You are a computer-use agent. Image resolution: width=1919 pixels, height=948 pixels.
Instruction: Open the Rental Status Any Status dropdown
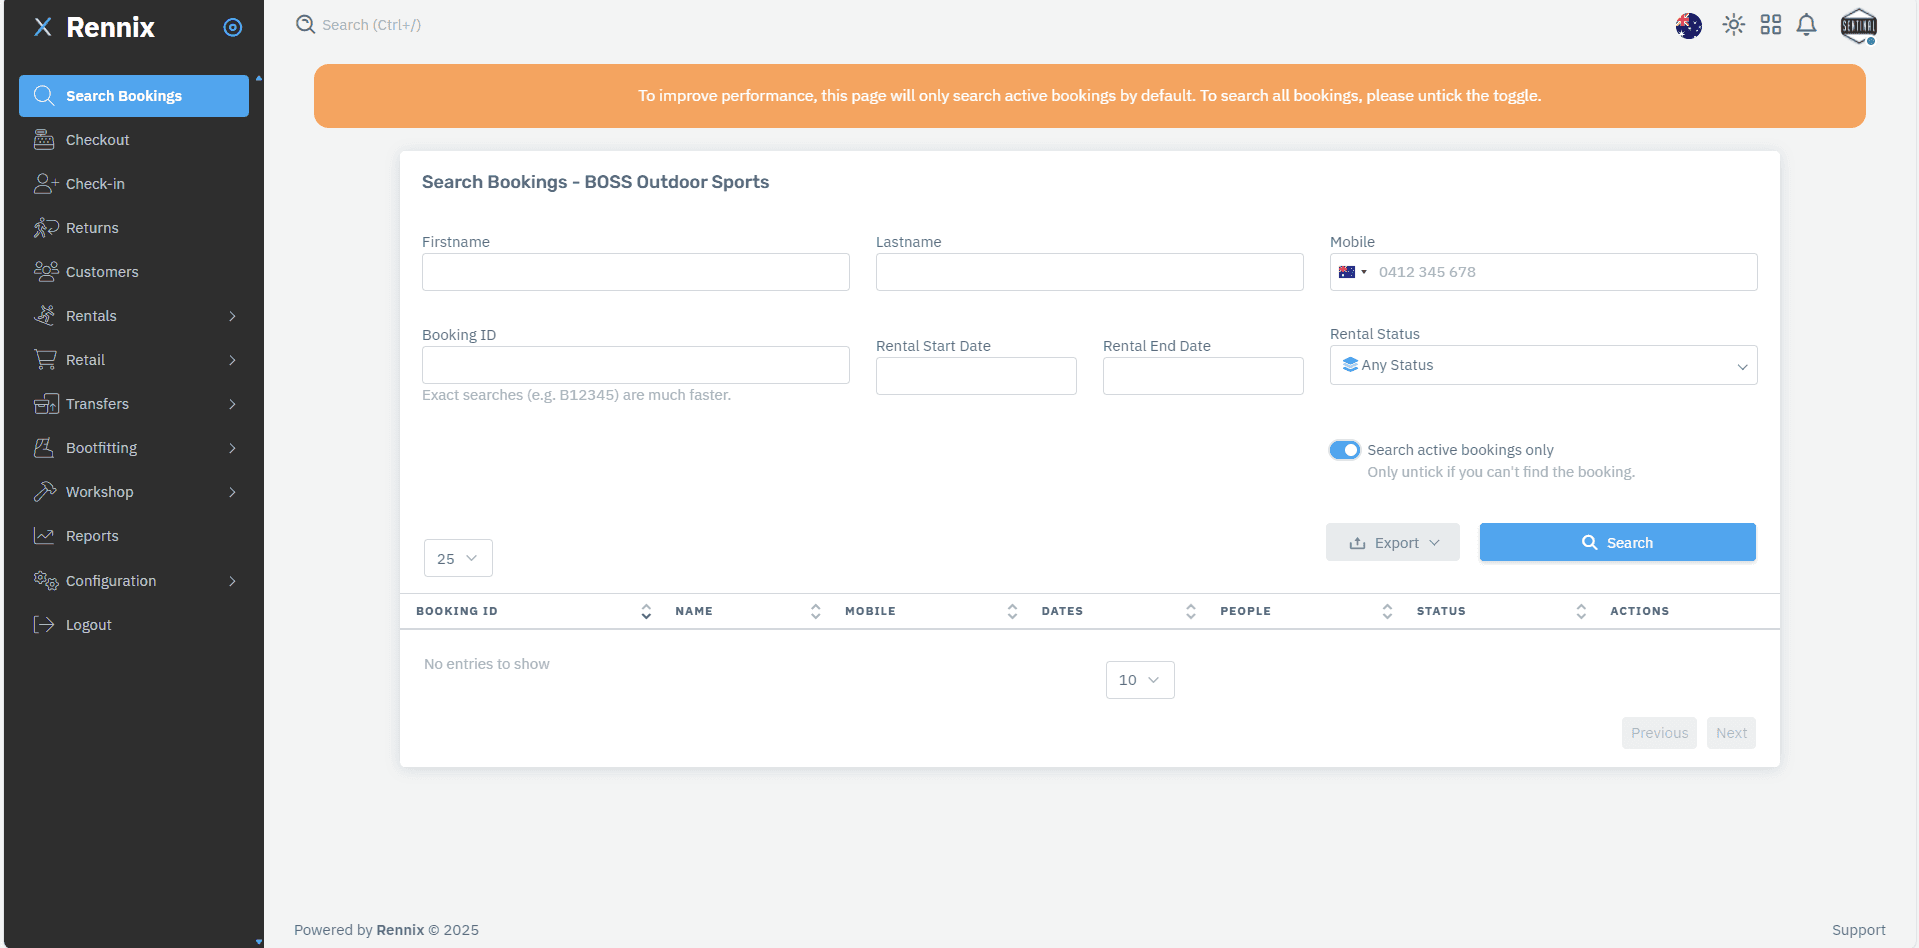pos(1543,365)
